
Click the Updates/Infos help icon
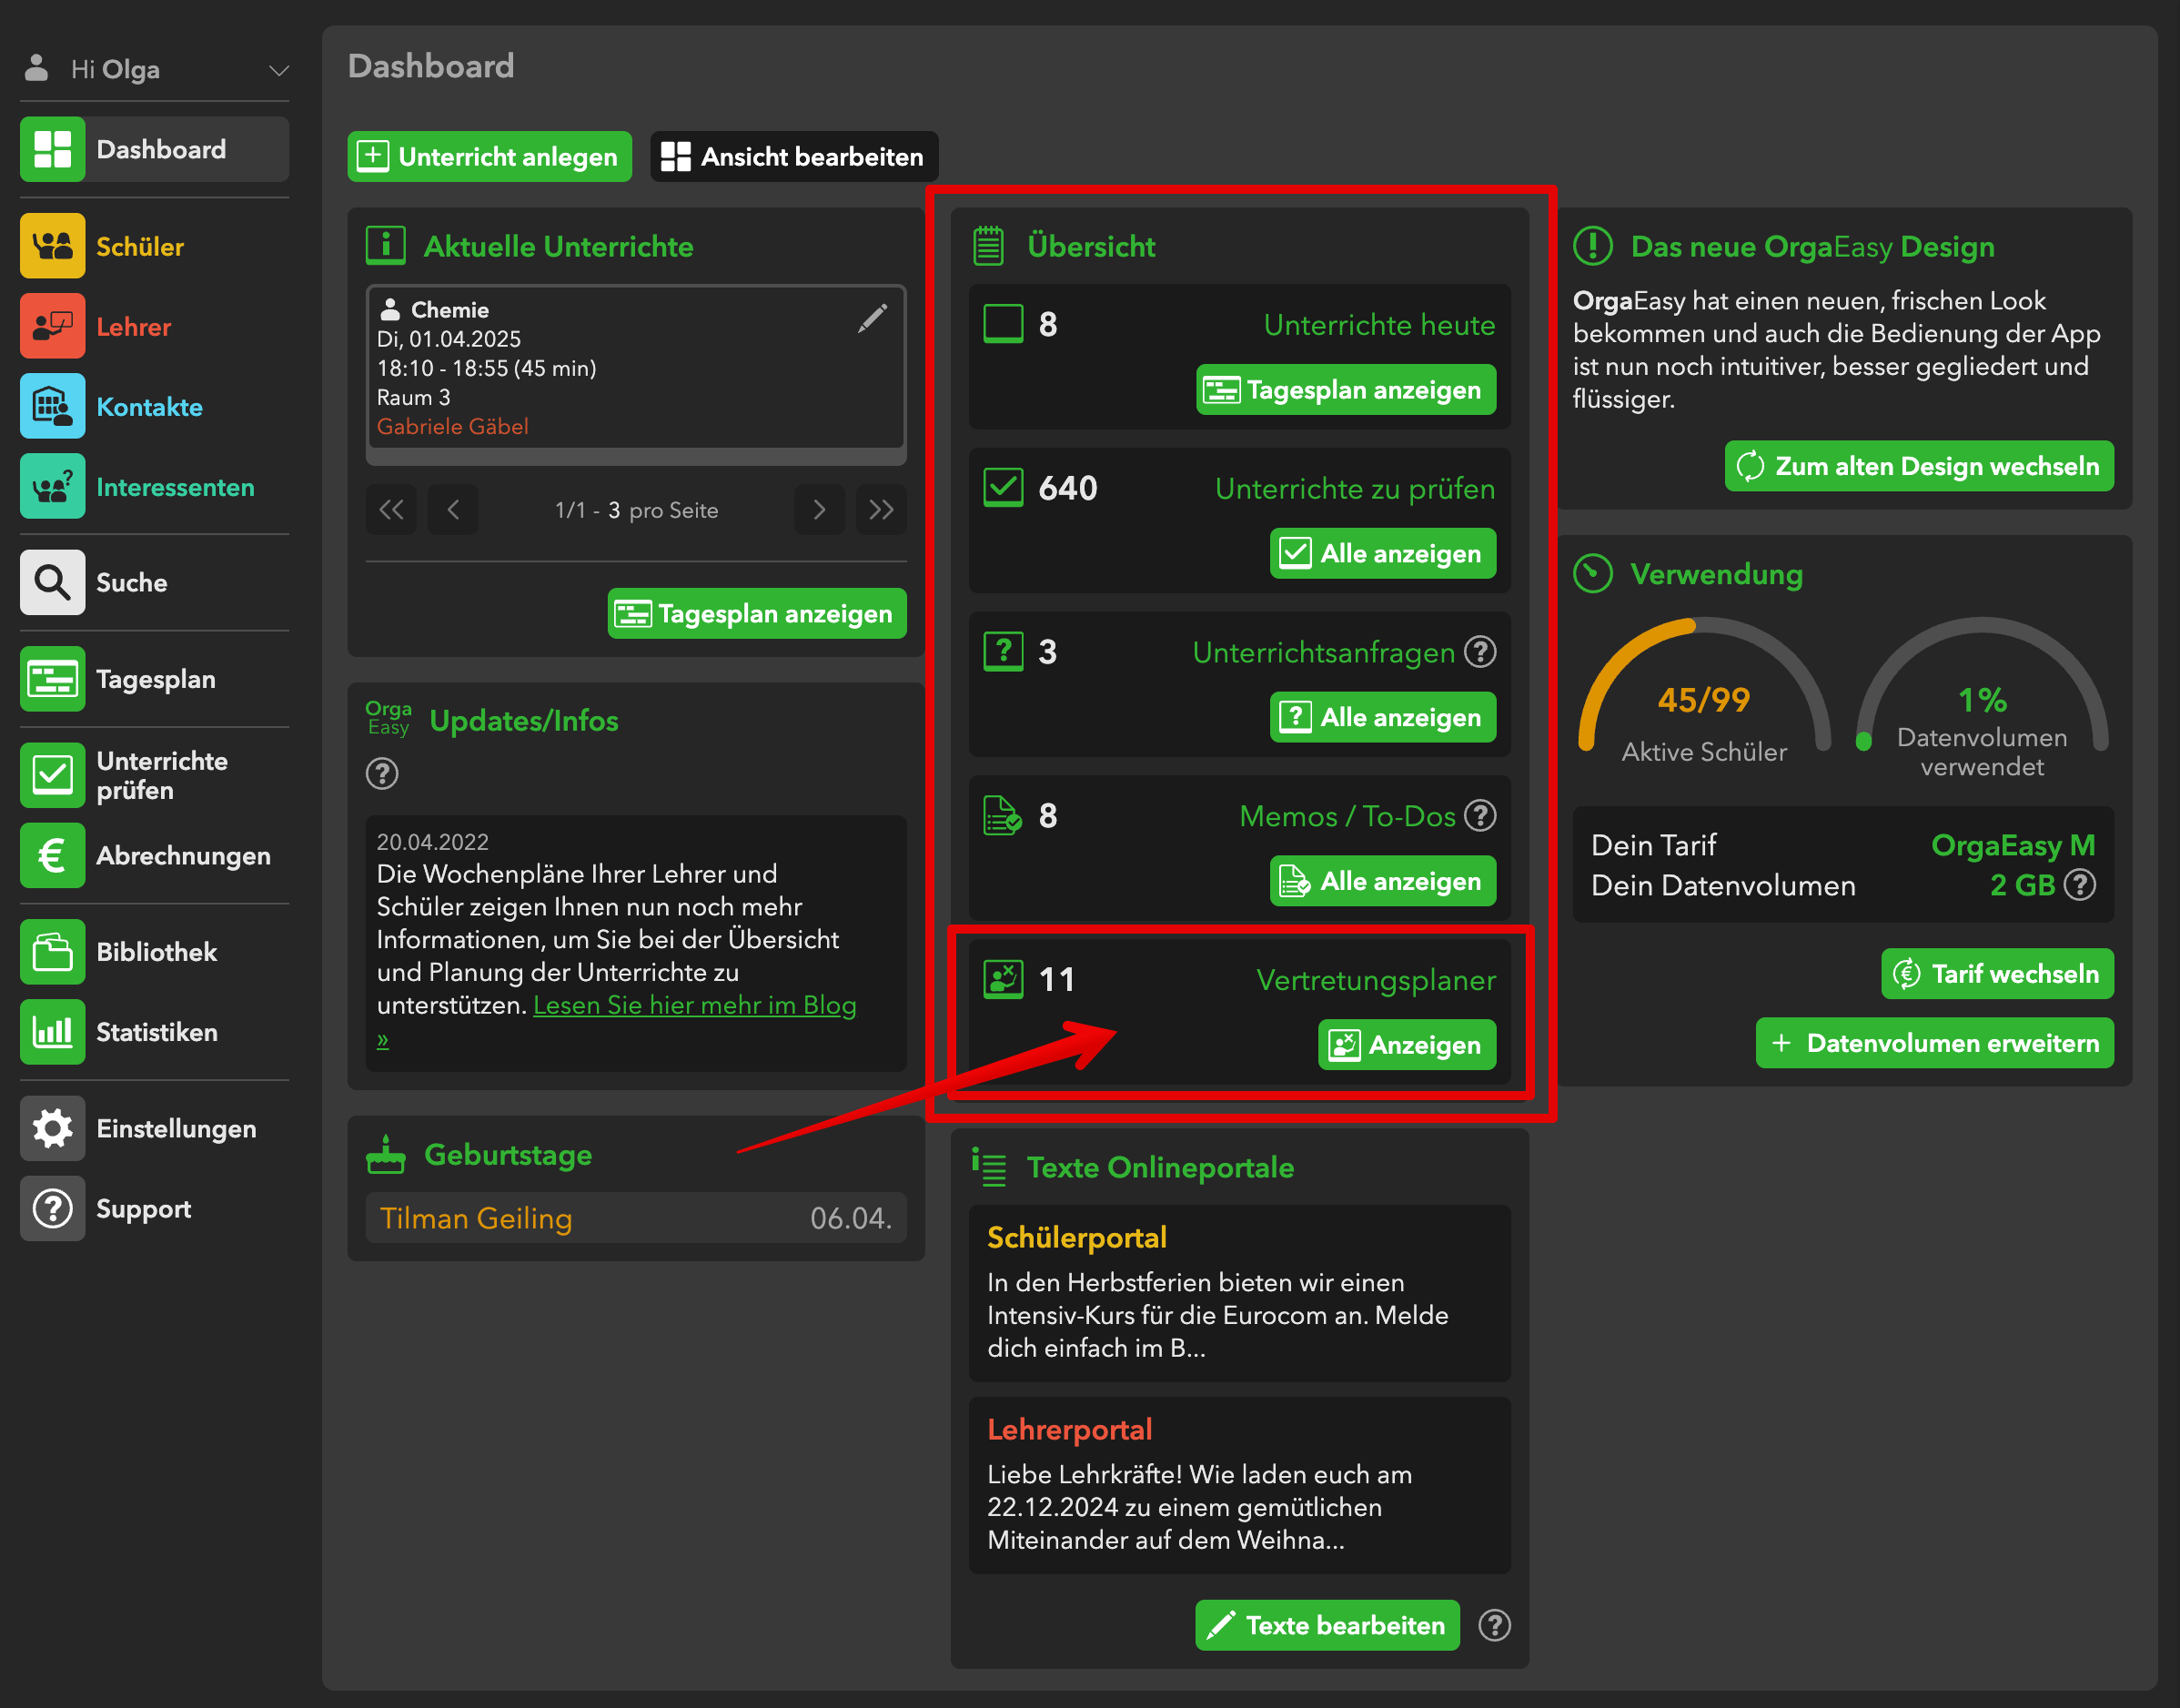[x=382, y=773]
